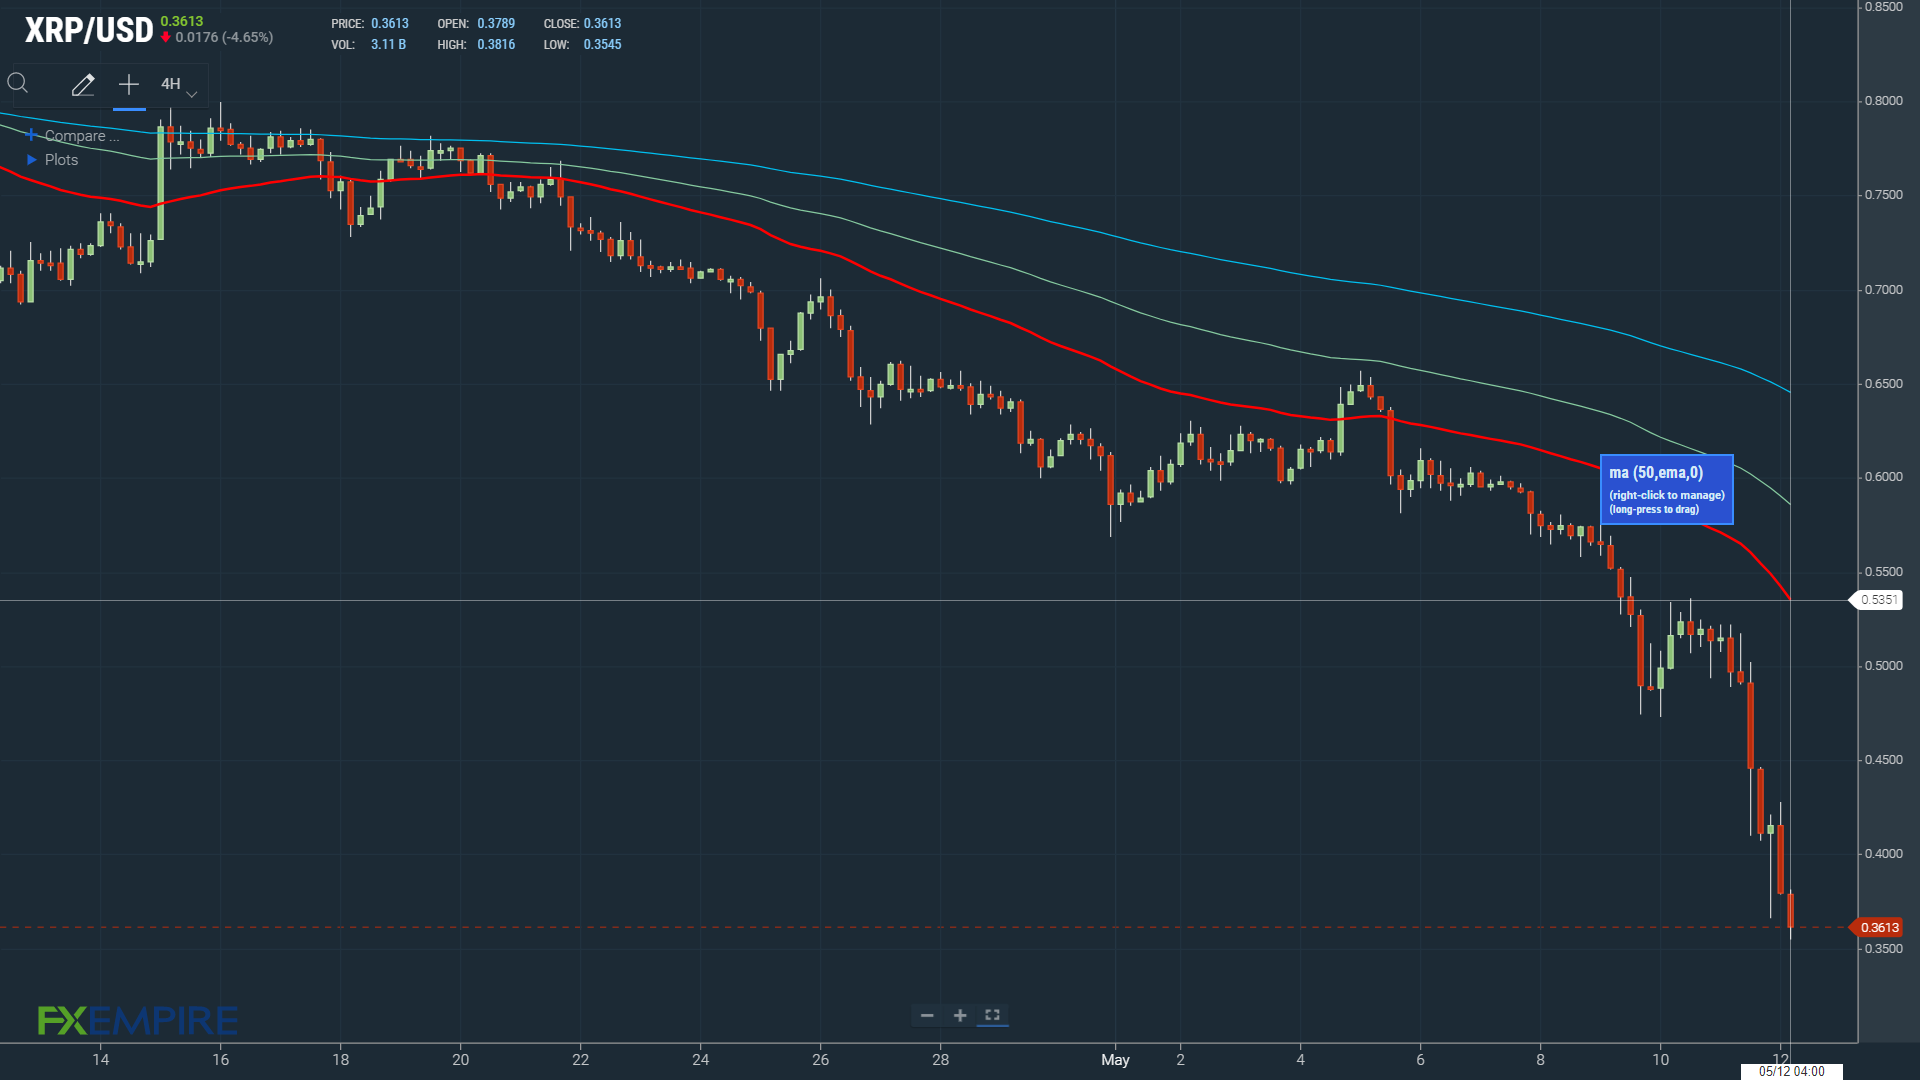
Task: Zoom out with the minus button
Action: coord(927,1016)
